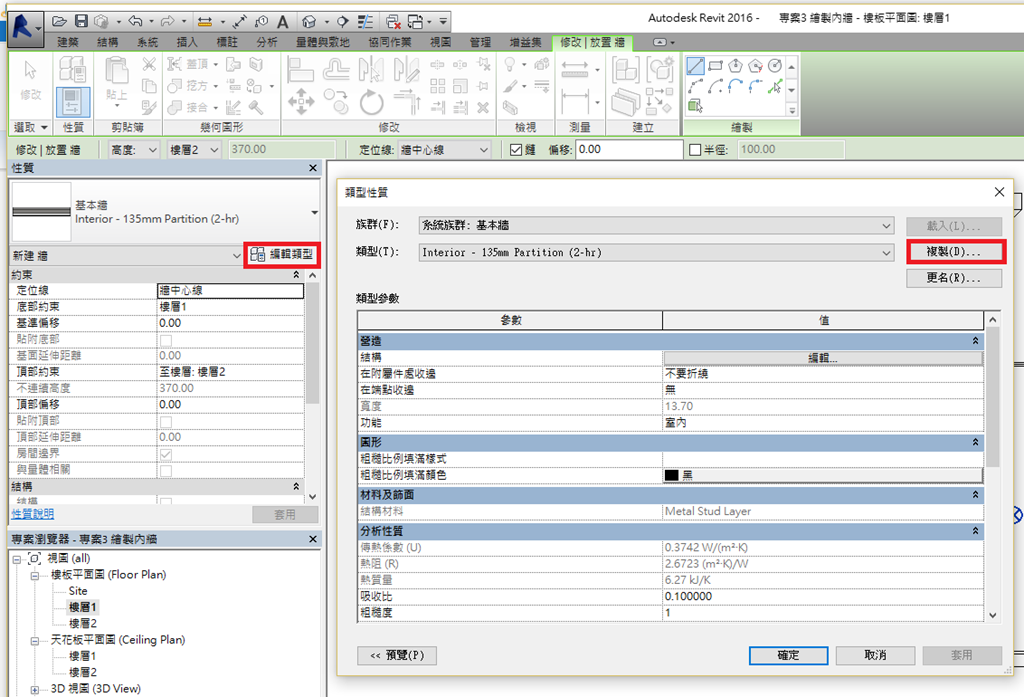Toggle the 貼附底部 checkbox
The width and height of the screenshot is (1024, 697).
click(x=166, y=340)
